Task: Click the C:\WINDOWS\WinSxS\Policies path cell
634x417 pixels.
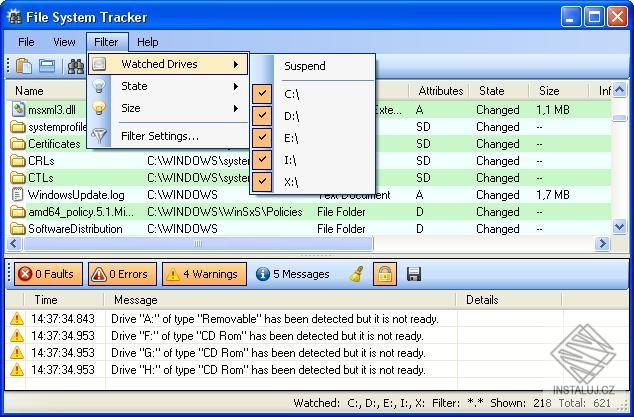Action: coord(224,212)
